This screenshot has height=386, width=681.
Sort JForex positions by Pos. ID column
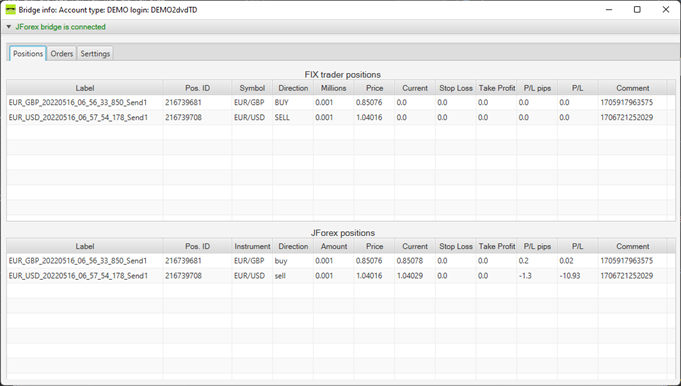(198, 246)
